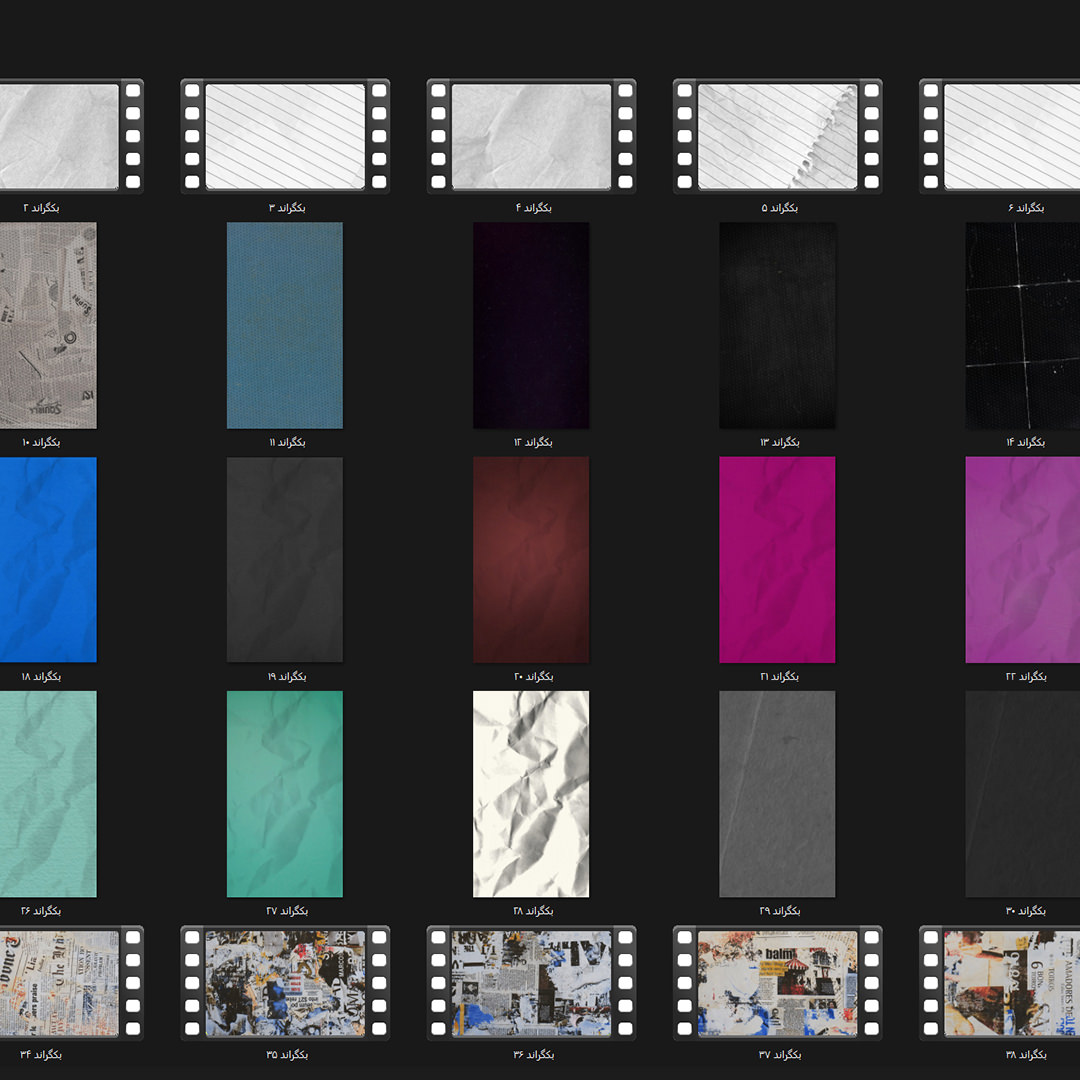The image size is (1080, 1080).
Task: Pick the magenta paper background بکگراند ۲۱
Action: point(777,559)
